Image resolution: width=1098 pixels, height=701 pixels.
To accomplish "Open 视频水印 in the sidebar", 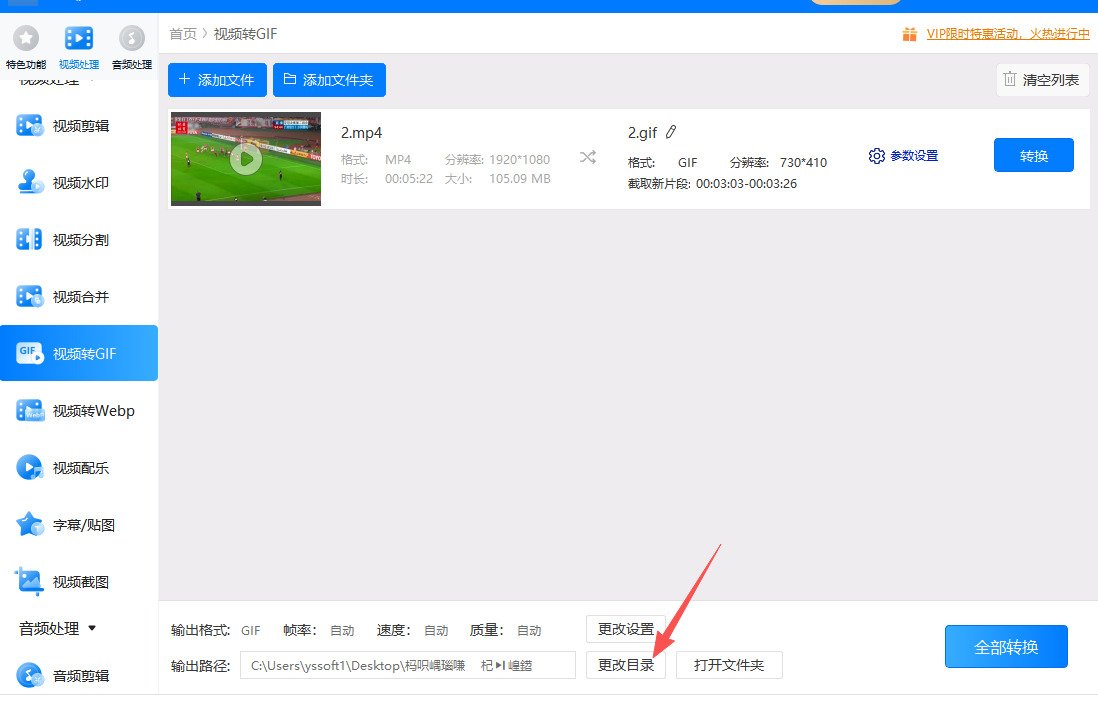I will point(79,183).
